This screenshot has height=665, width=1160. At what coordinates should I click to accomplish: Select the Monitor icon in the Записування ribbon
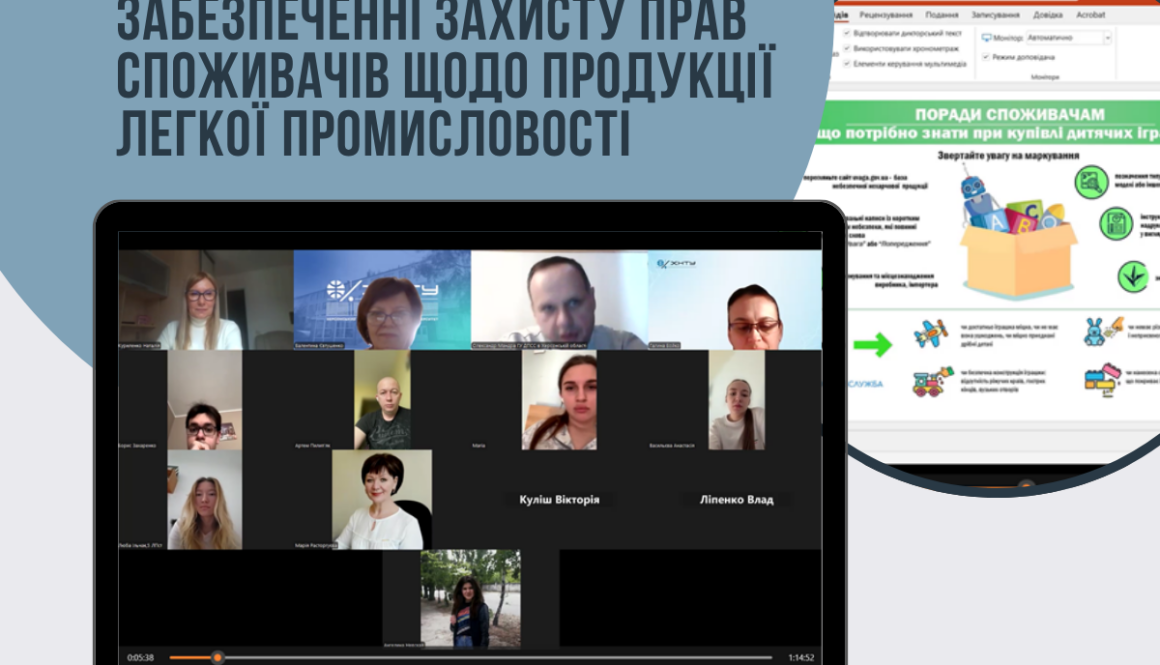[987, 37]
